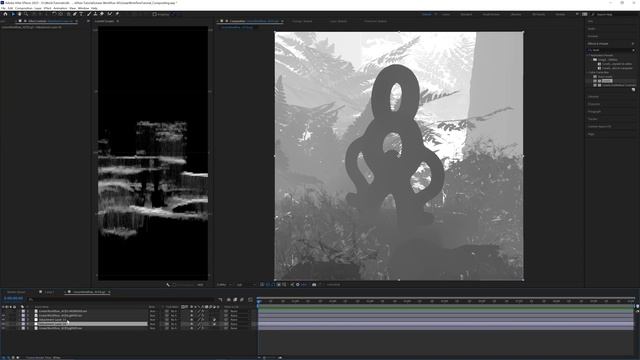Viewport: 640px width, 360px height.
Task: Select the Selection arrow tool
Action: coord(13,14)
